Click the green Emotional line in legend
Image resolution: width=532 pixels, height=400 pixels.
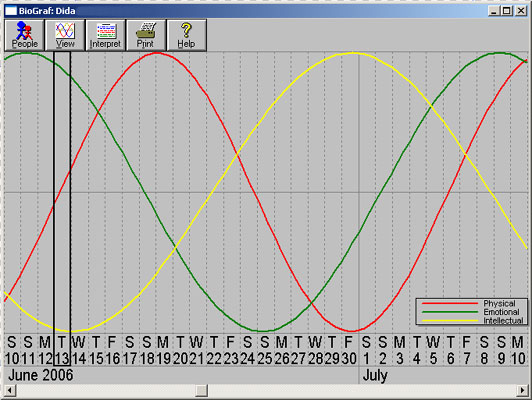click(x=450, y=312)
